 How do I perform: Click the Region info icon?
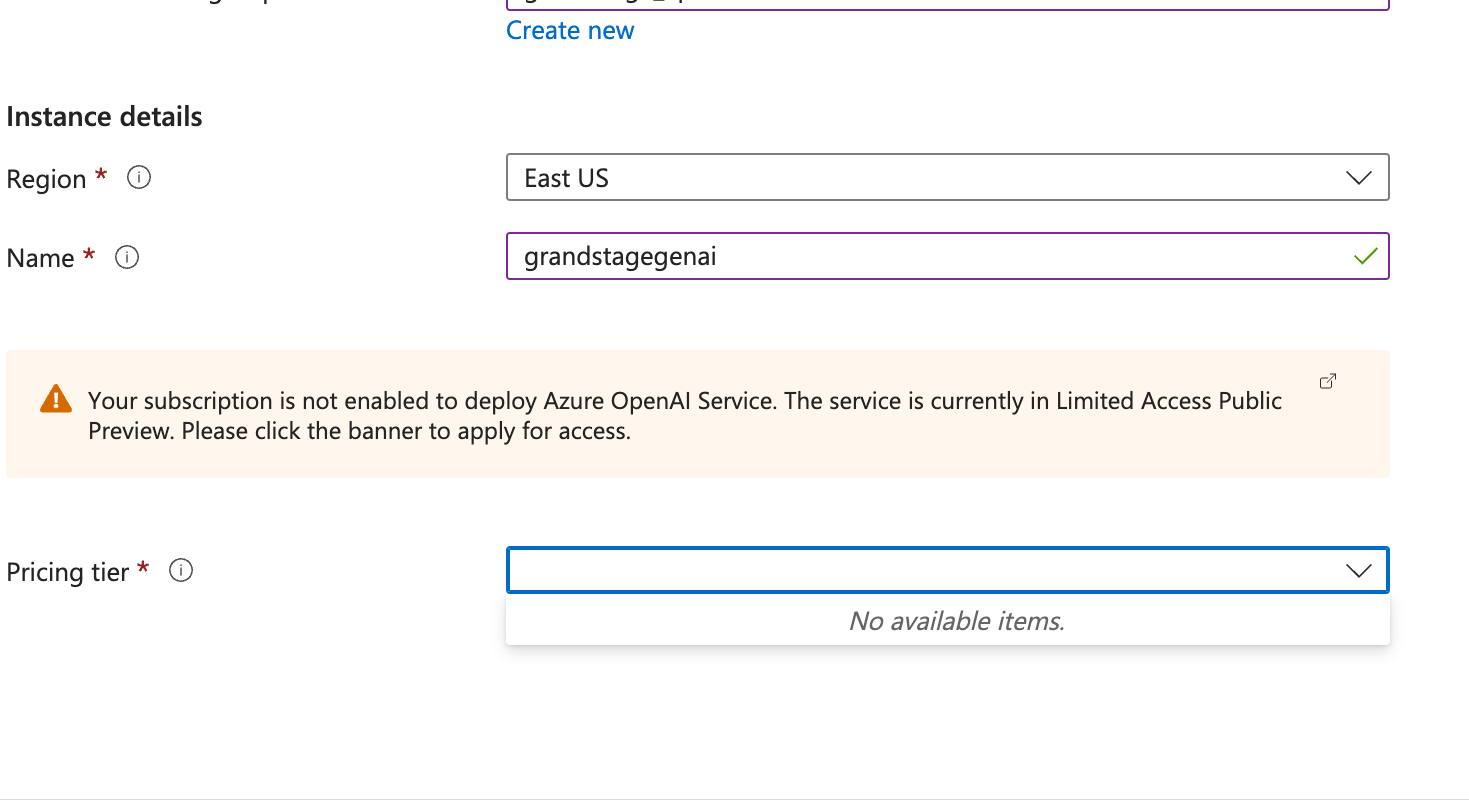[139, 178]
